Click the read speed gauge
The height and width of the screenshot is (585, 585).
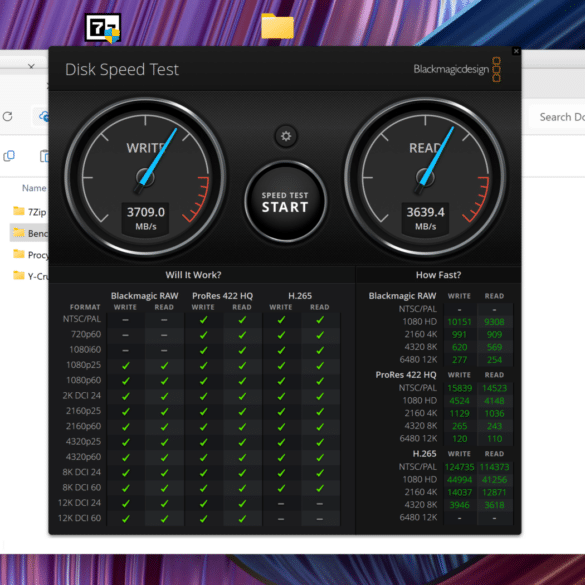coord(425,178)
